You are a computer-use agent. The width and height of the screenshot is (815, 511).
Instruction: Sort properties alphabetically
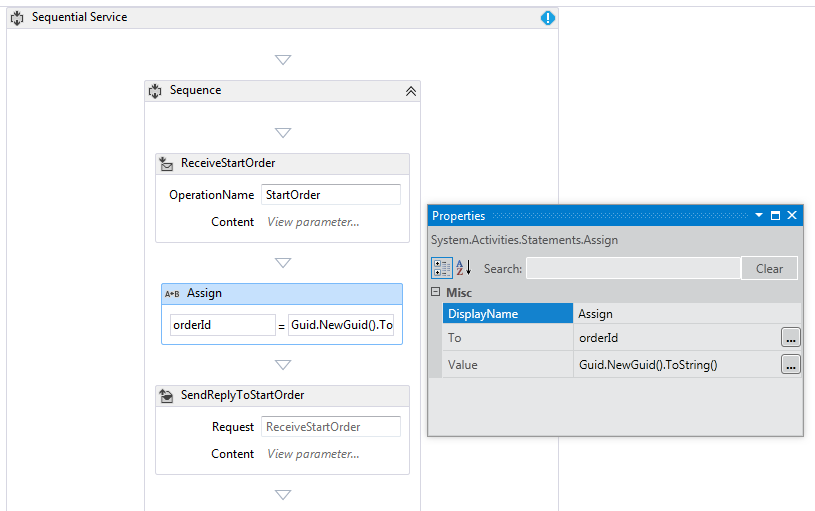pos(464,268)
